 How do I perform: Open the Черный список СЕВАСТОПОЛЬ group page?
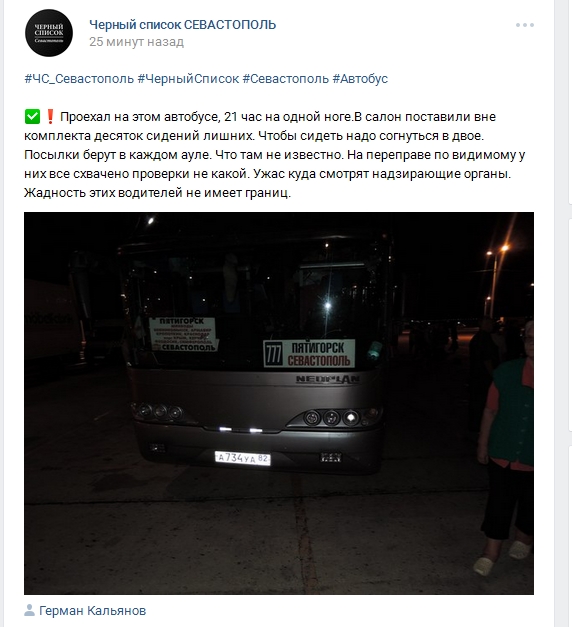182,25
